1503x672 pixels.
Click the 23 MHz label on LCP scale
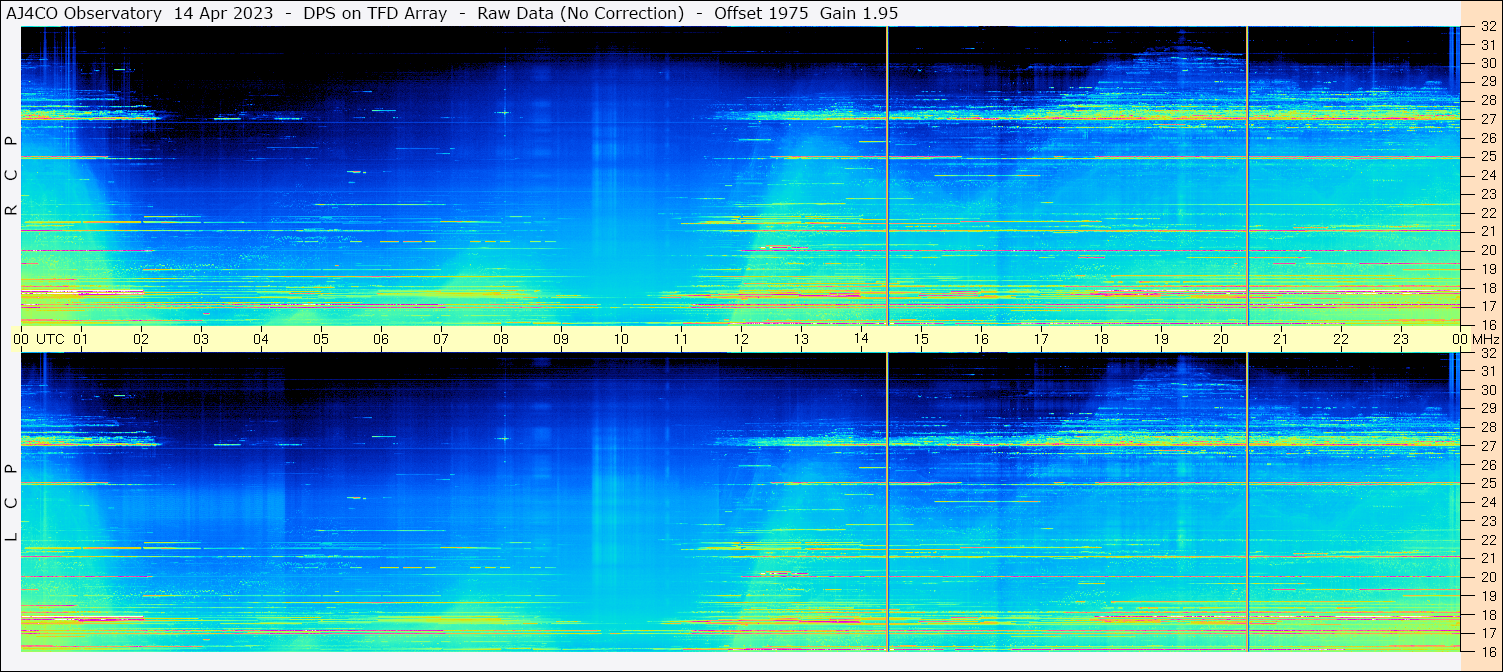[x=1487, y=521]
